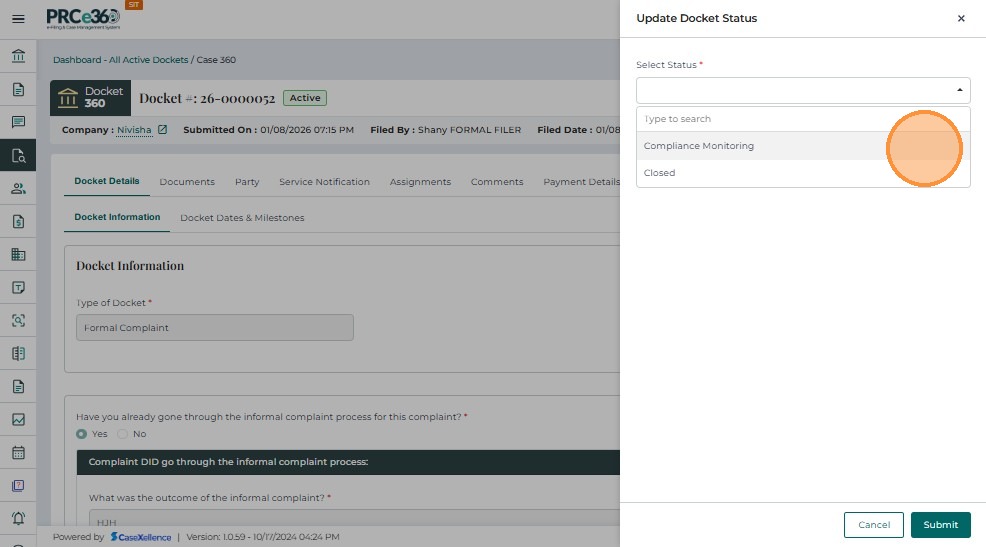986x547 pixels.
Task: Open the calendar sidebar icon
Action: tap(18, 452)
